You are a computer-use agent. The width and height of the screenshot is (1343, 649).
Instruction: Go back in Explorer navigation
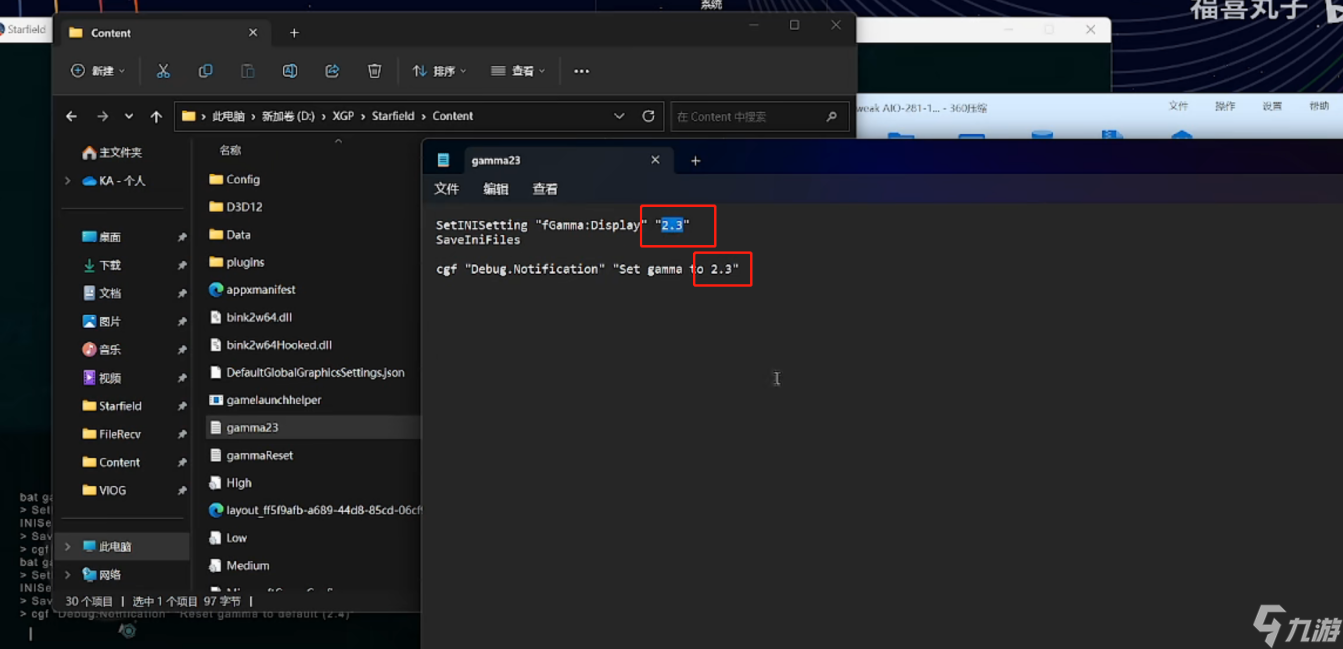click(x=71, y=116)
